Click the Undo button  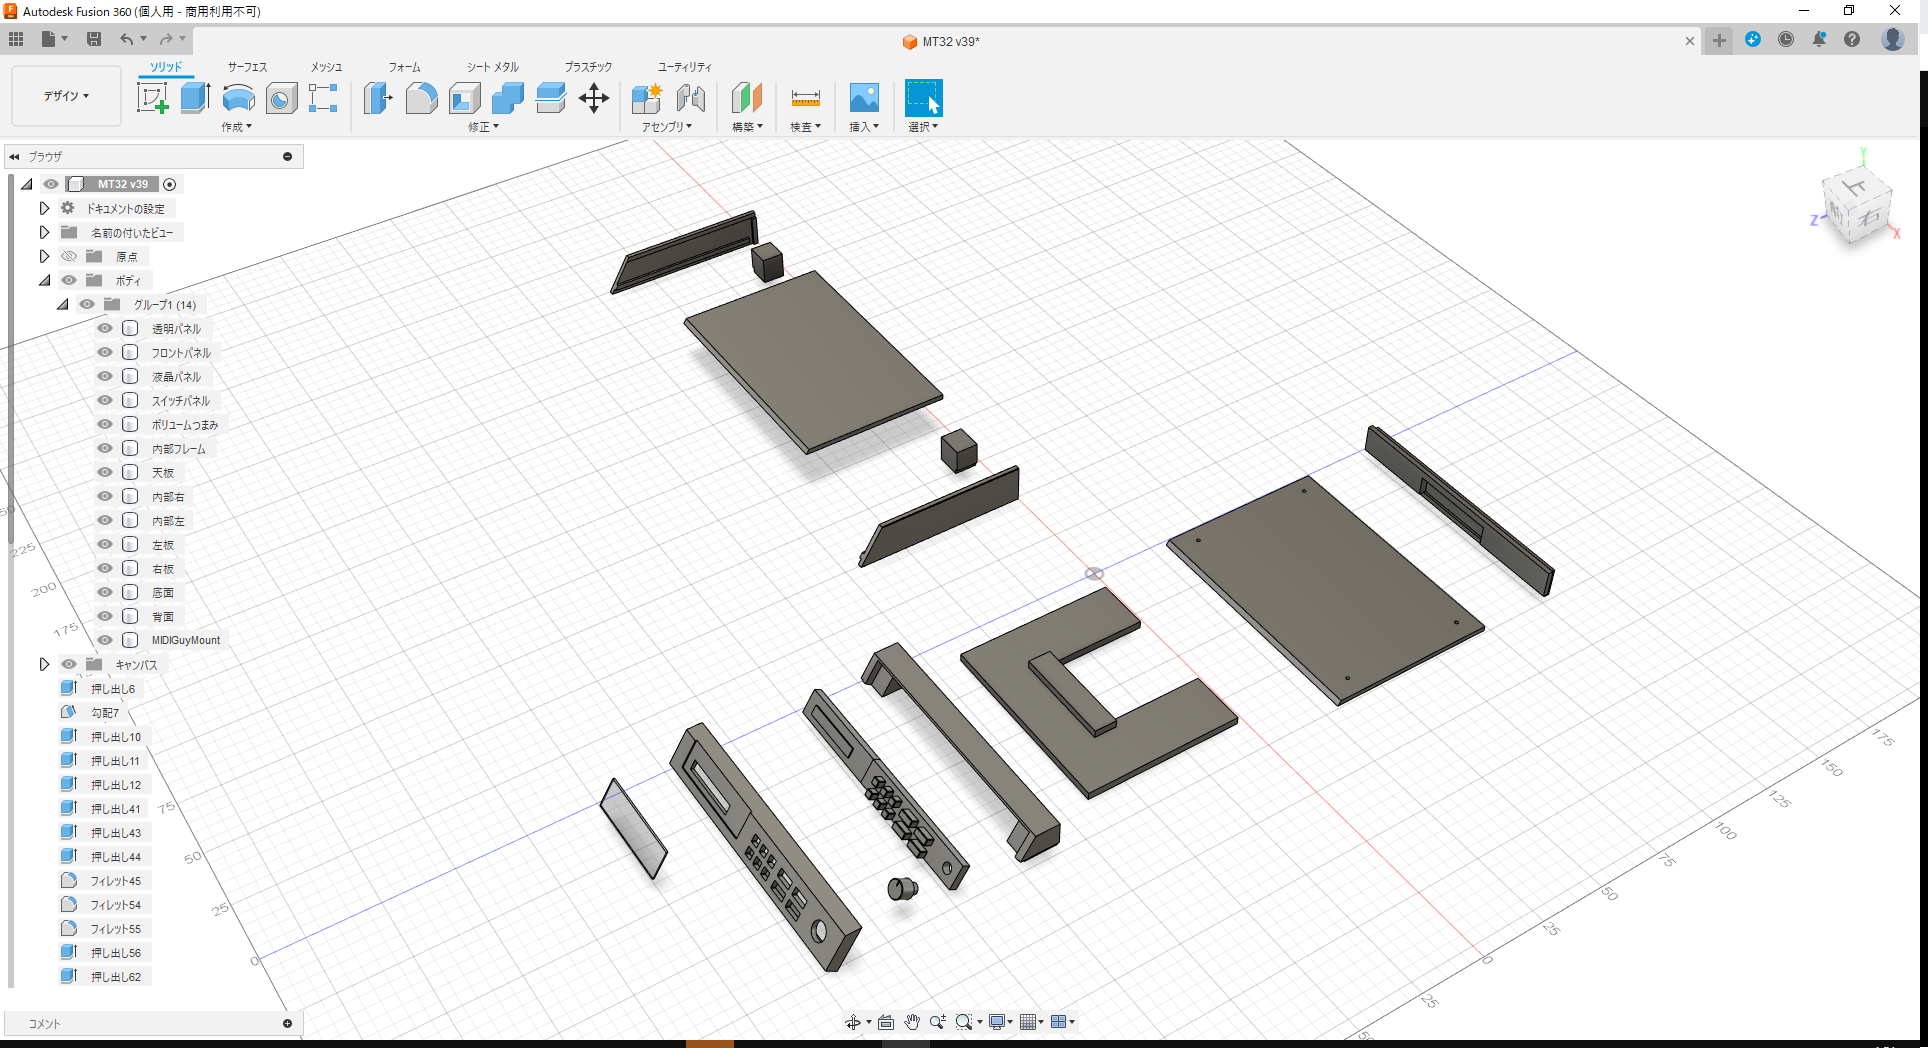pyautogui.click(x=126, y=39)
